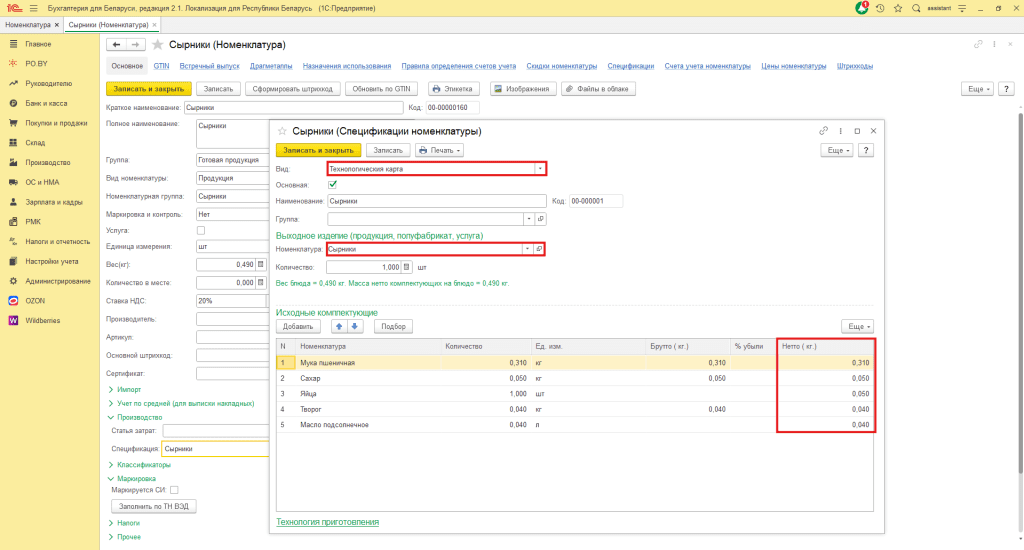Open the history clock icon in title bar
1024x550 pixels.
[x=880, y=8]
